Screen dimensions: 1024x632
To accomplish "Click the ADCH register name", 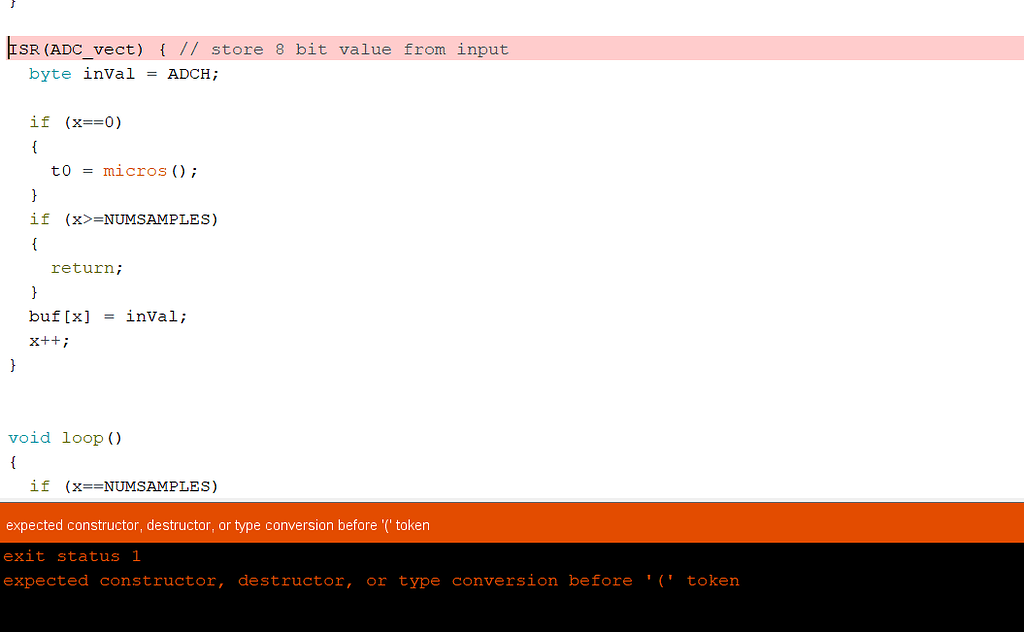I will tap(192, 74).
